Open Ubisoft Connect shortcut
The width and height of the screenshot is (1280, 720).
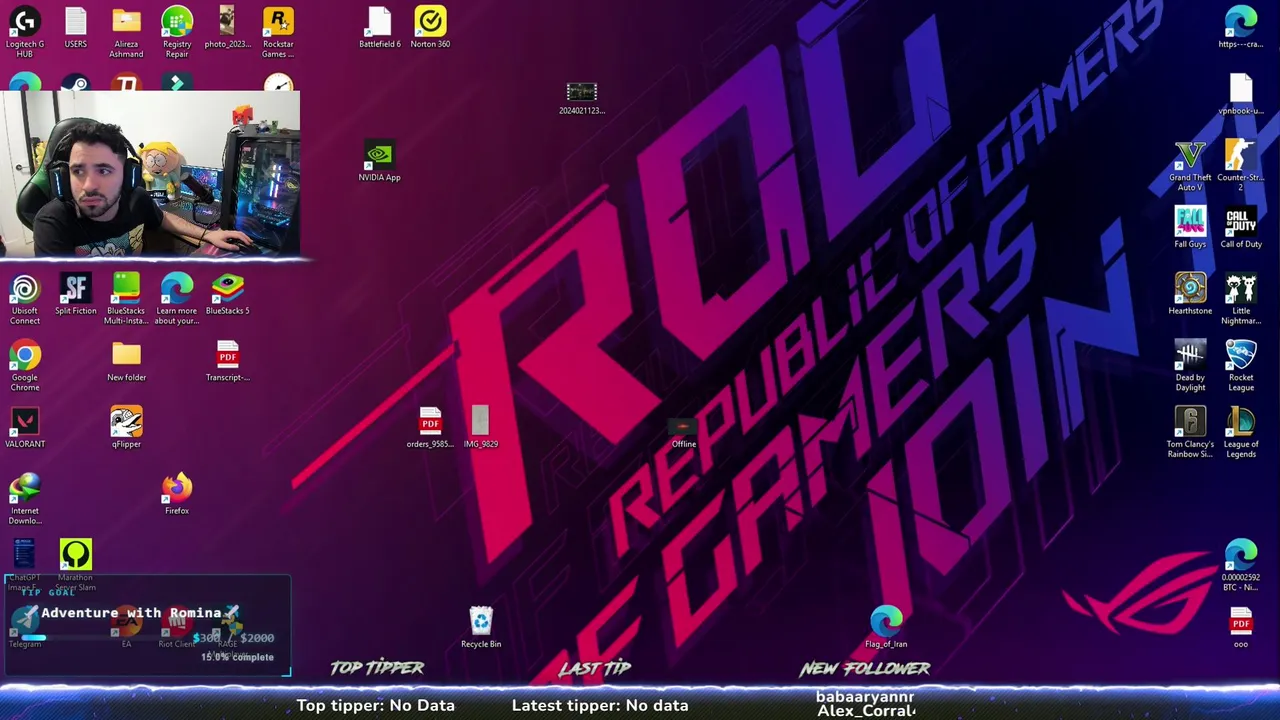25,299
